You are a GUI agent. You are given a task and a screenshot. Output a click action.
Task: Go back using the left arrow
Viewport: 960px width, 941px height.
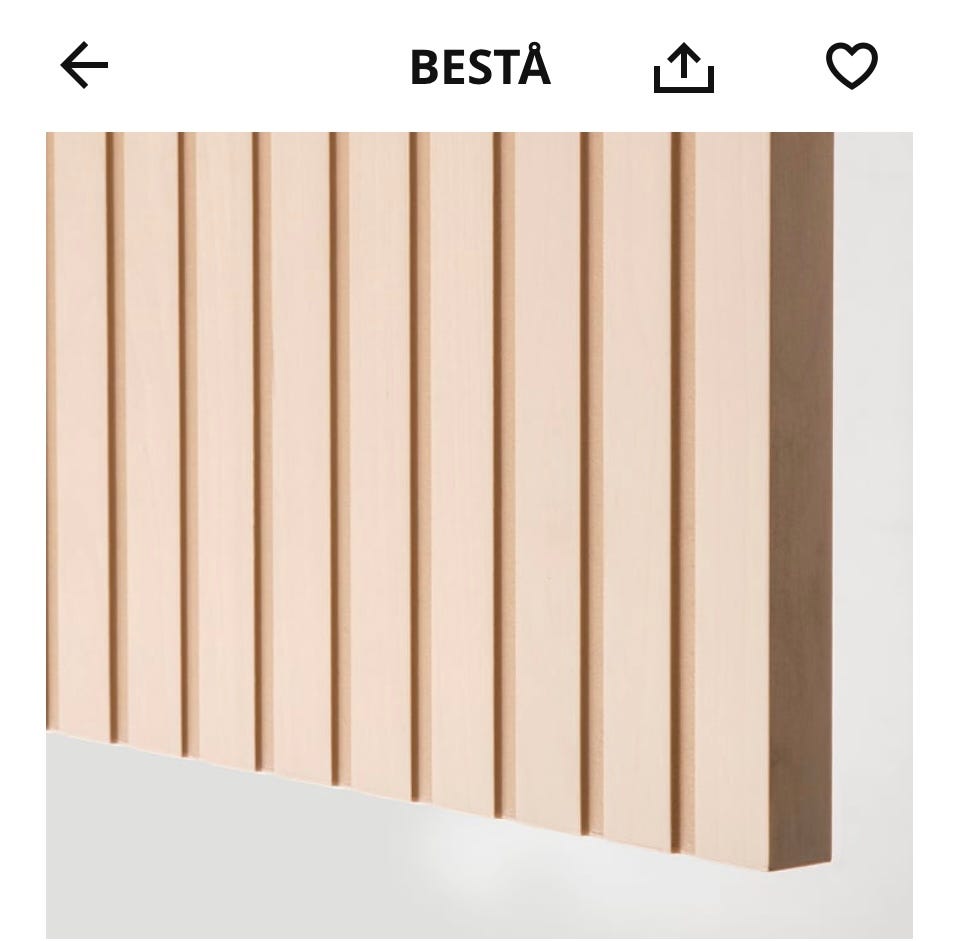click(x=84, y=65)
